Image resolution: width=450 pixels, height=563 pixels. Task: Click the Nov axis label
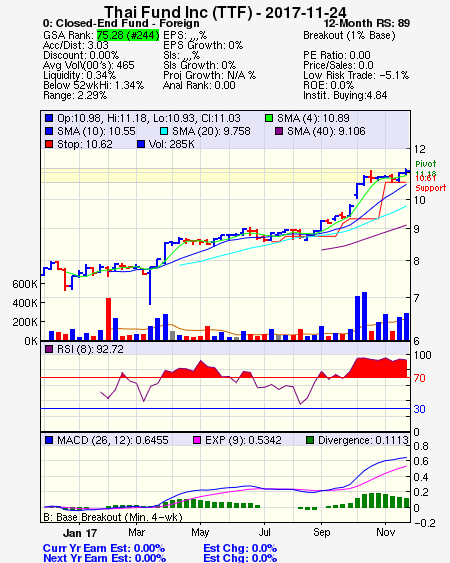pyautogui.click(x=386, y=532)
